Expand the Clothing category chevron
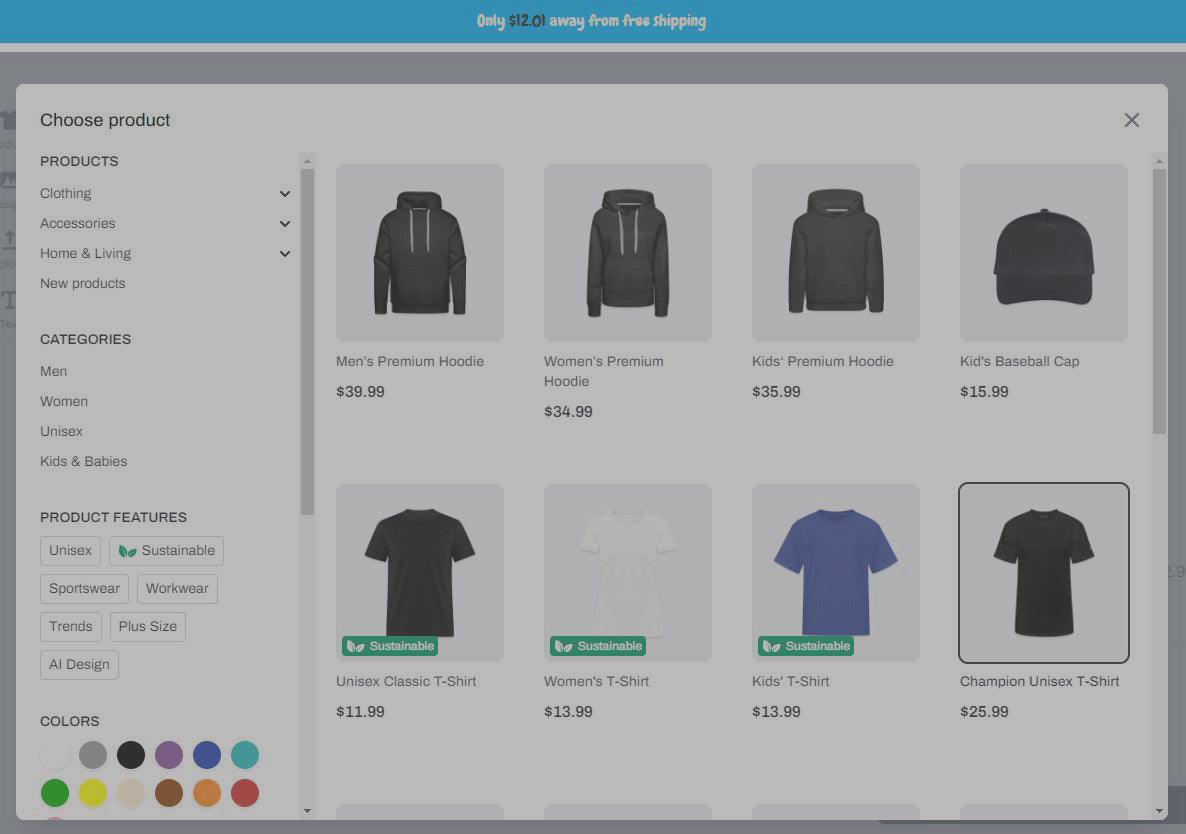The image size is (1186, 834). coord(284,194)
